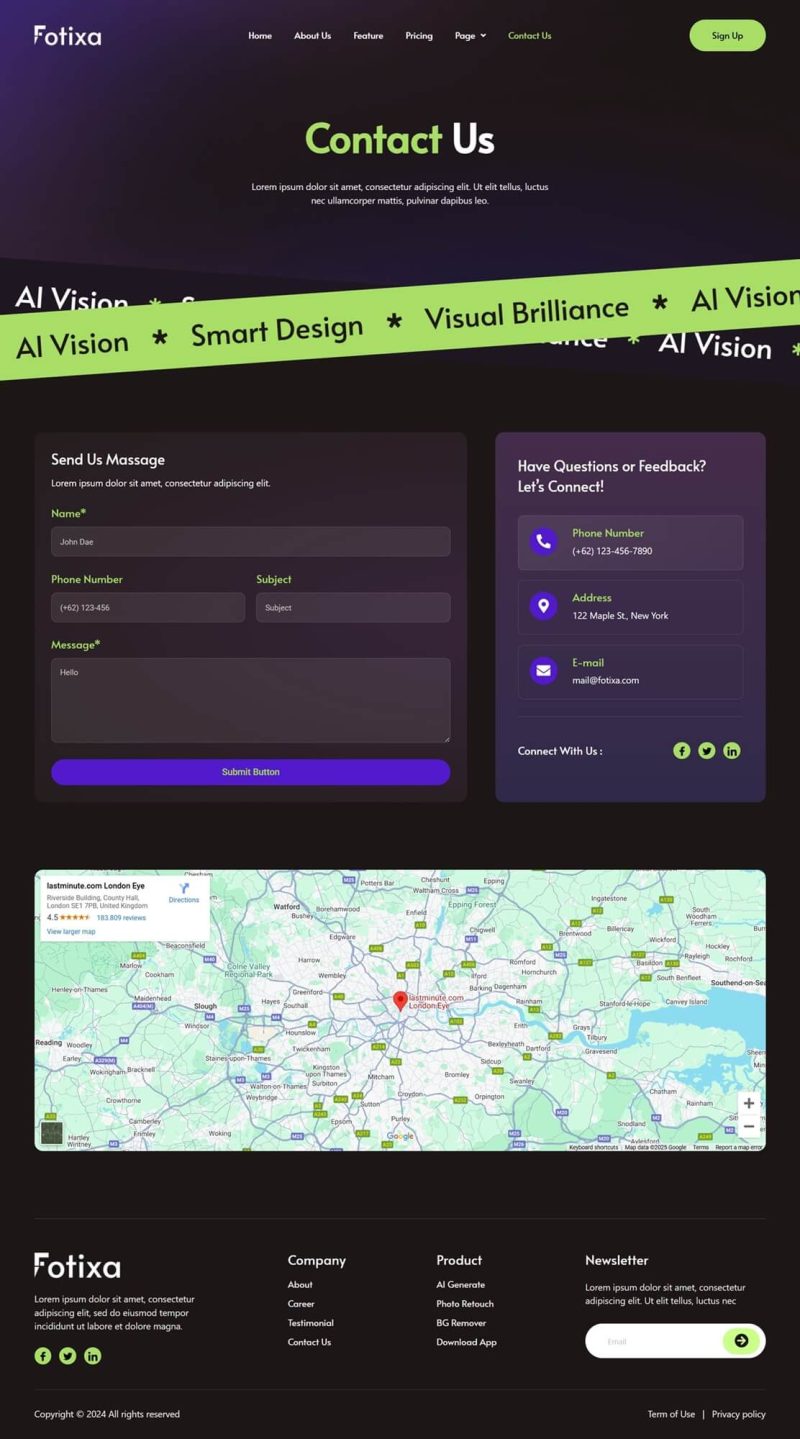Open Facebook from Connect With Us
Image resolution: width=800 pixels, height=1439 pixels.
click(x=681, y=750)
